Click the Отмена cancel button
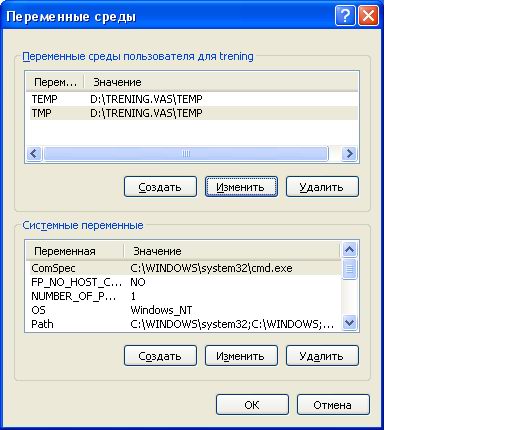This screenshot has height=430, width=512. point(333,405)
